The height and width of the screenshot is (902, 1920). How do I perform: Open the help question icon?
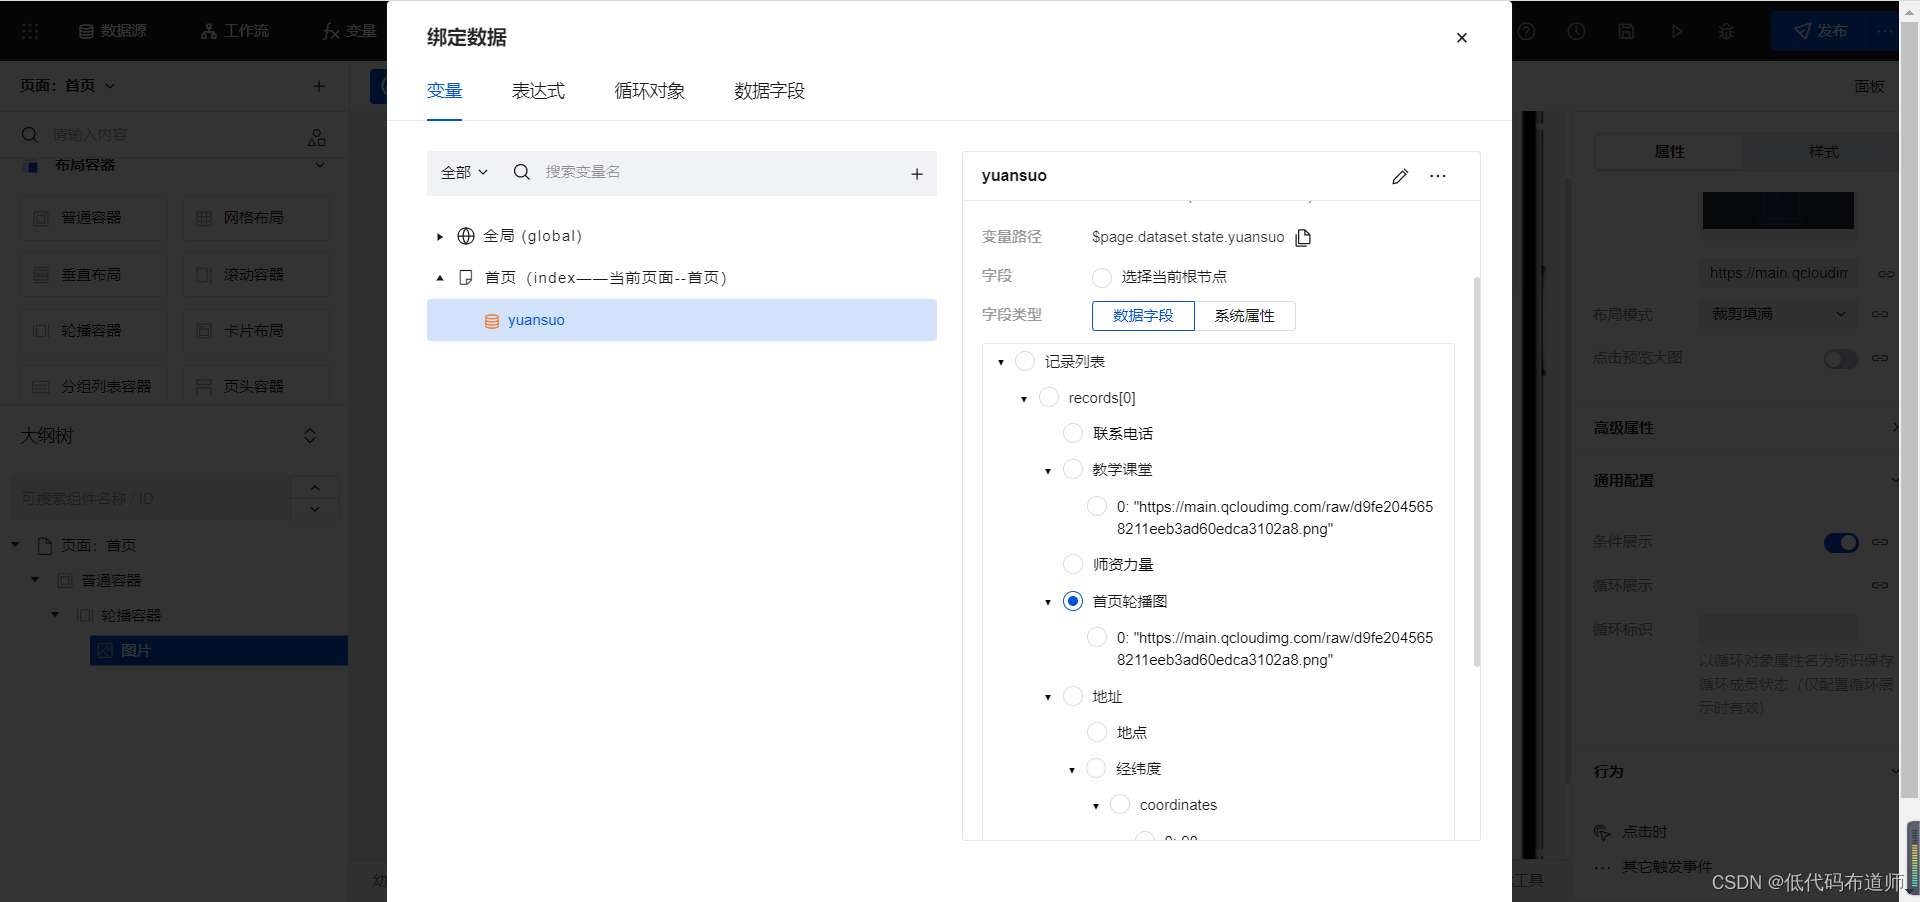click(1527, 31)
